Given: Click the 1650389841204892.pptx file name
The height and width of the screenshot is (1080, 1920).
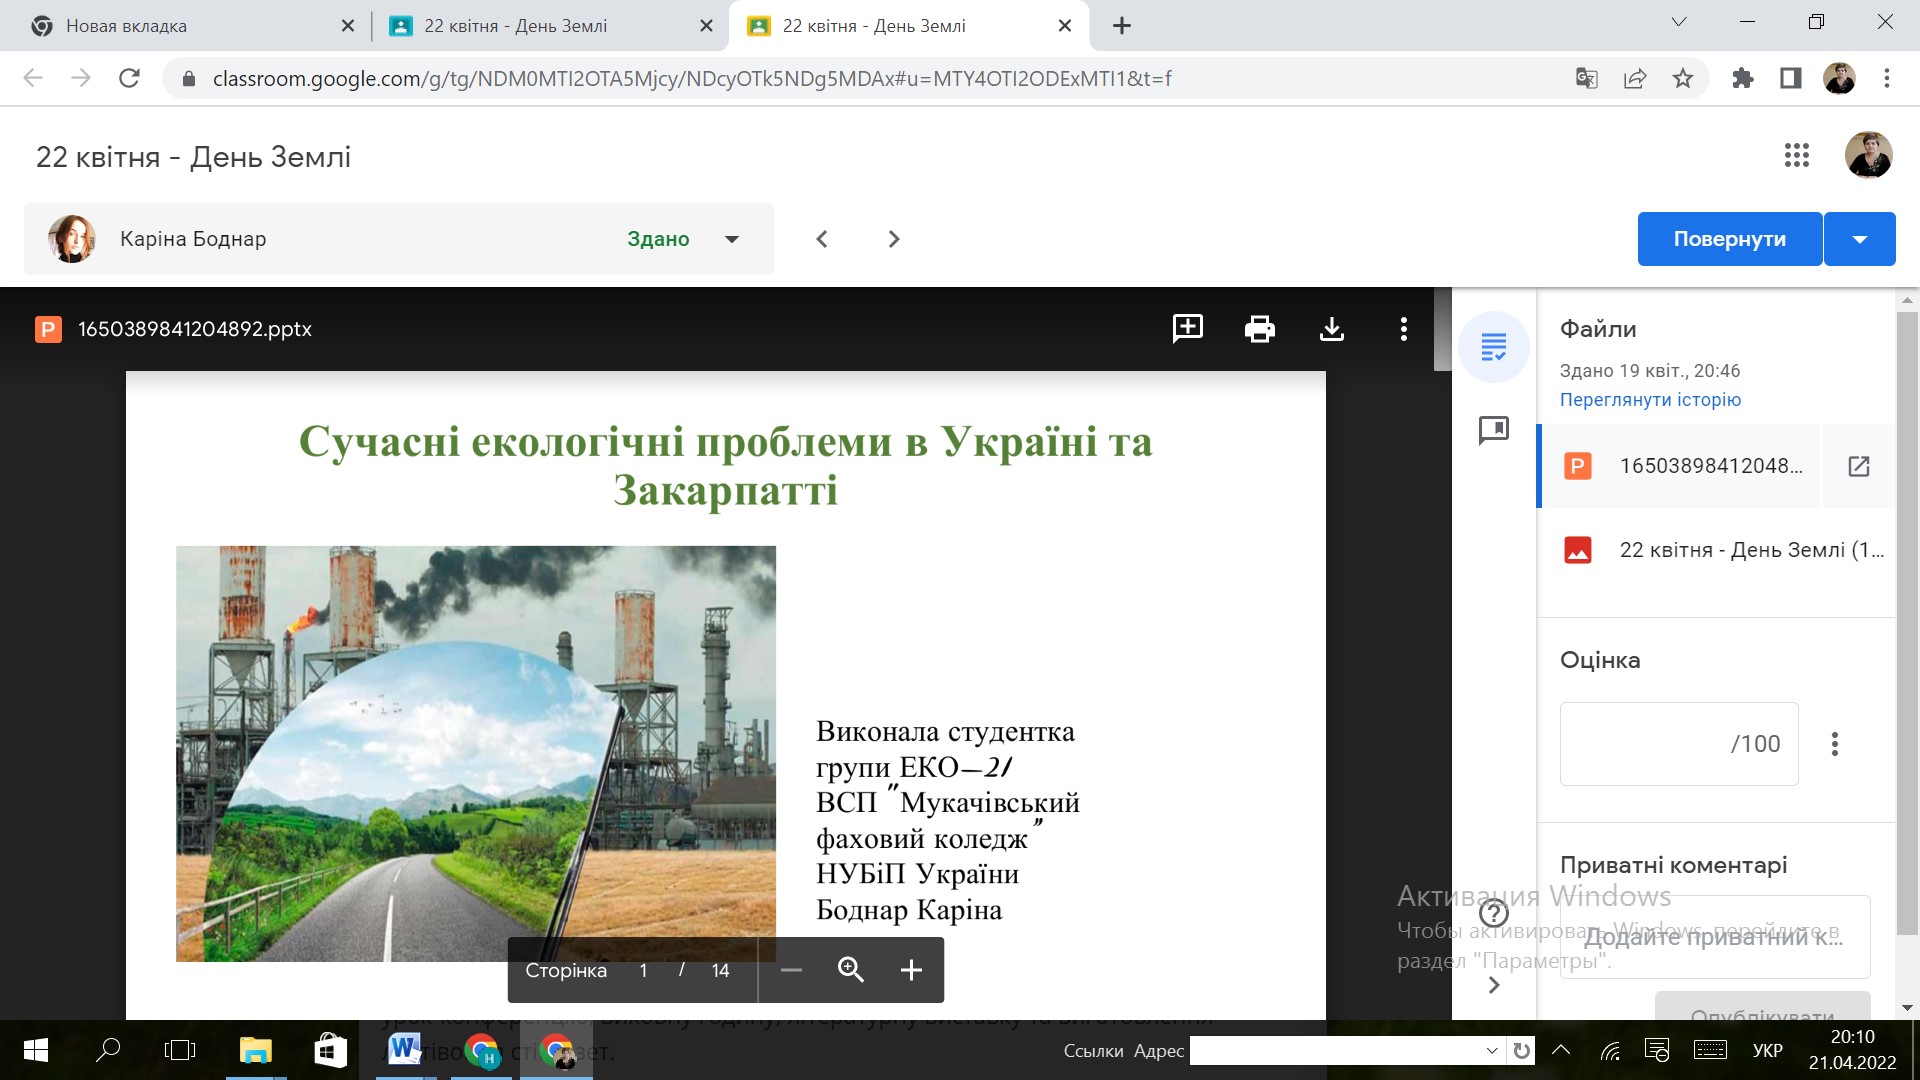Looking at the screenshot, I should [195, 329].
